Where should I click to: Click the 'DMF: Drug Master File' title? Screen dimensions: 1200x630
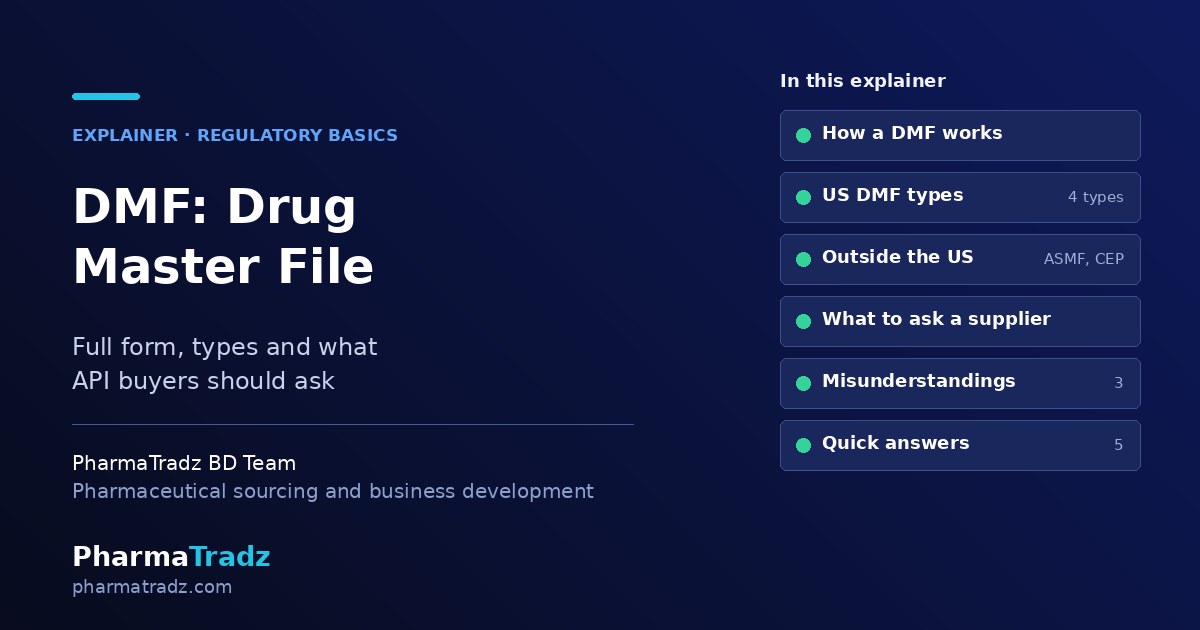pos(223,237)
